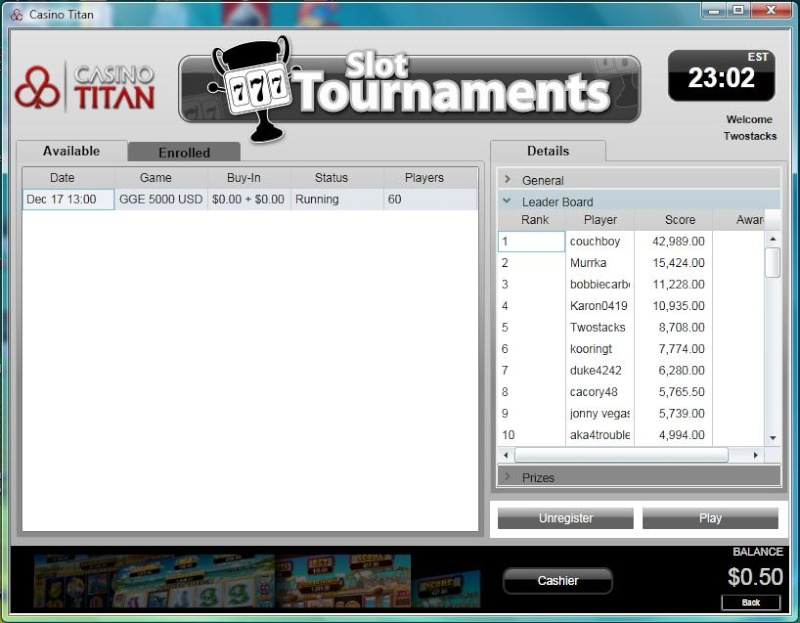Minimize the Casino Titan window

click(x=714, y=11)
